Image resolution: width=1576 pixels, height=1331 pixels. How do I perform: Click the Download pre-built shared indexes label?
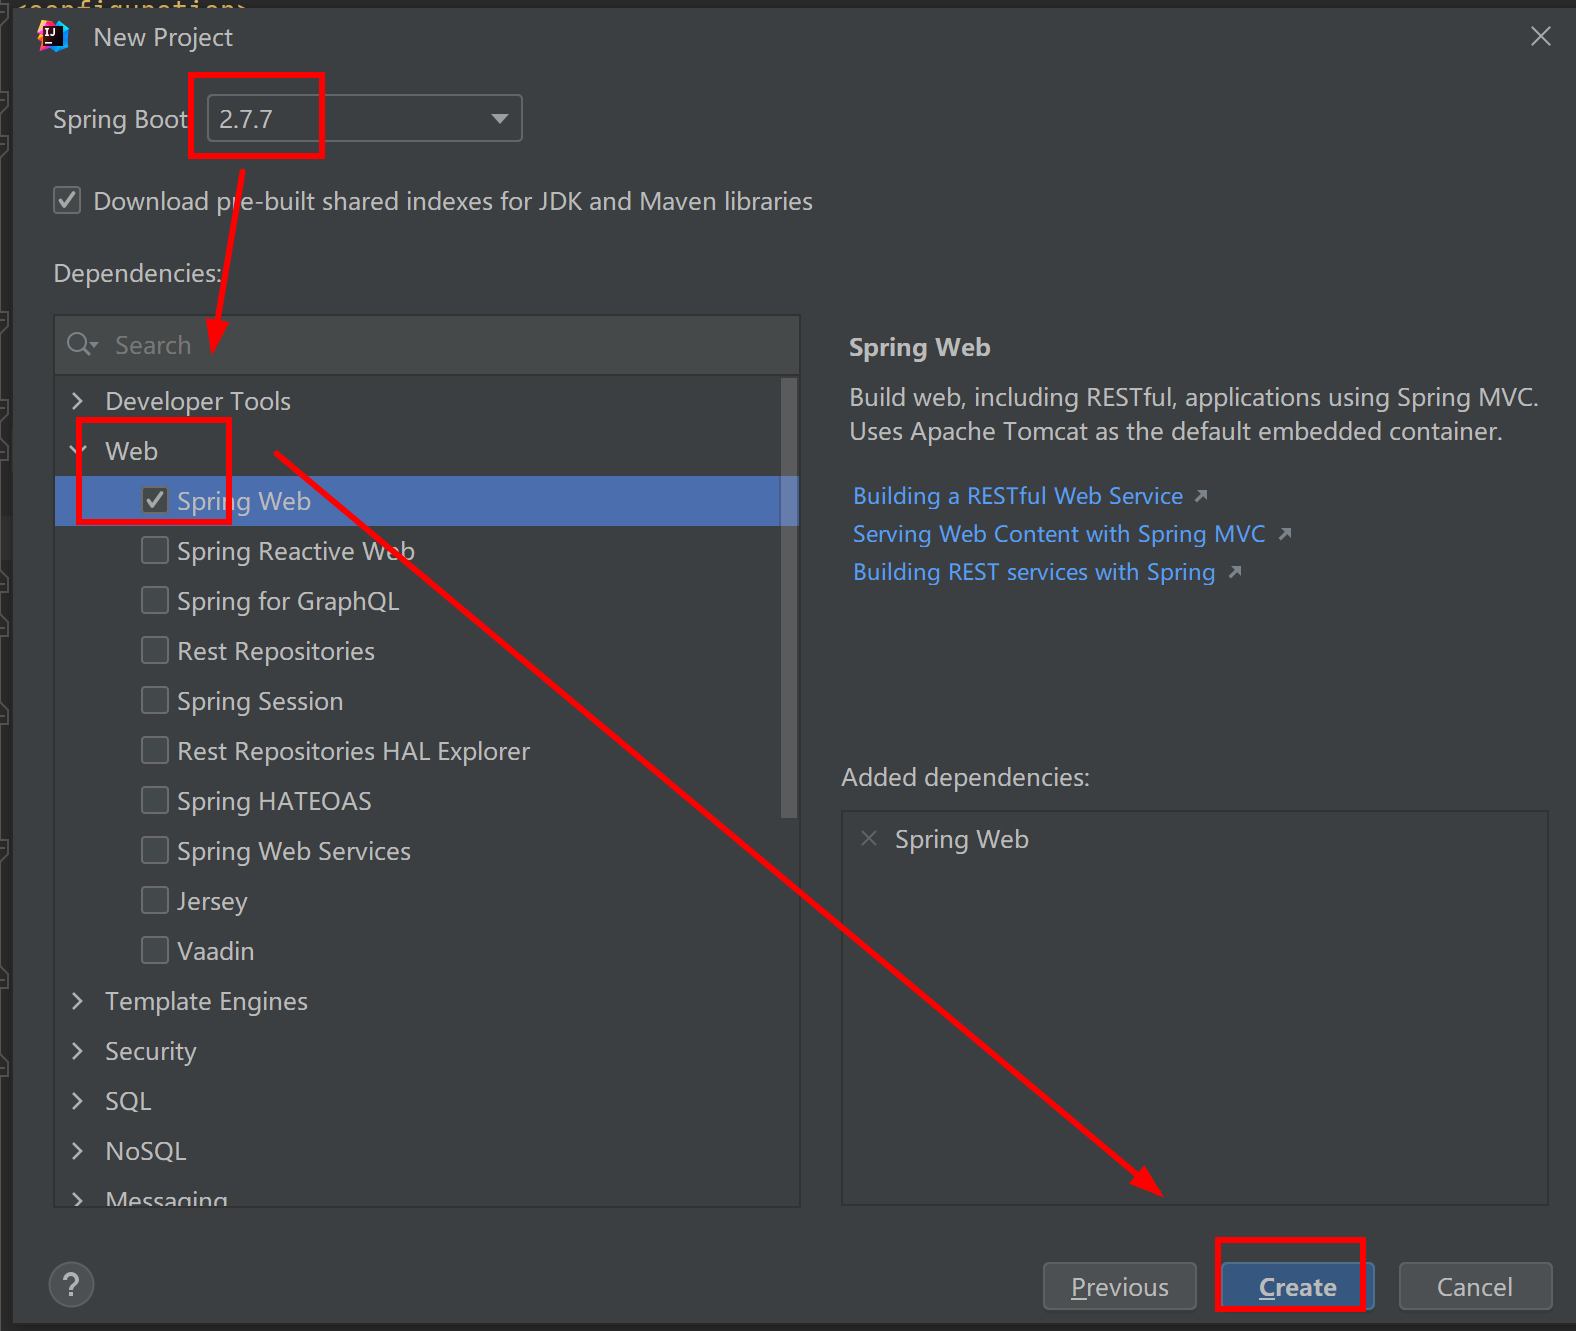click(453, 201)
